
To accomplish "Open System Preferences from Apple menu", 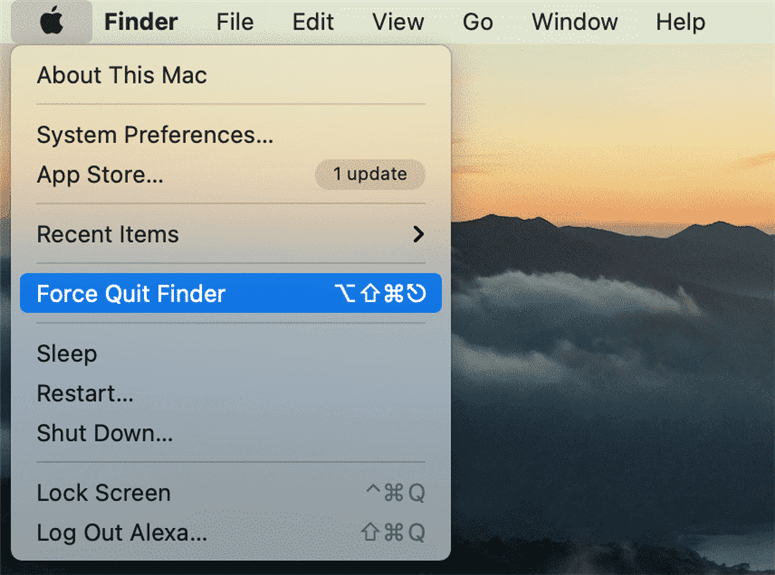I will [231, 134].
